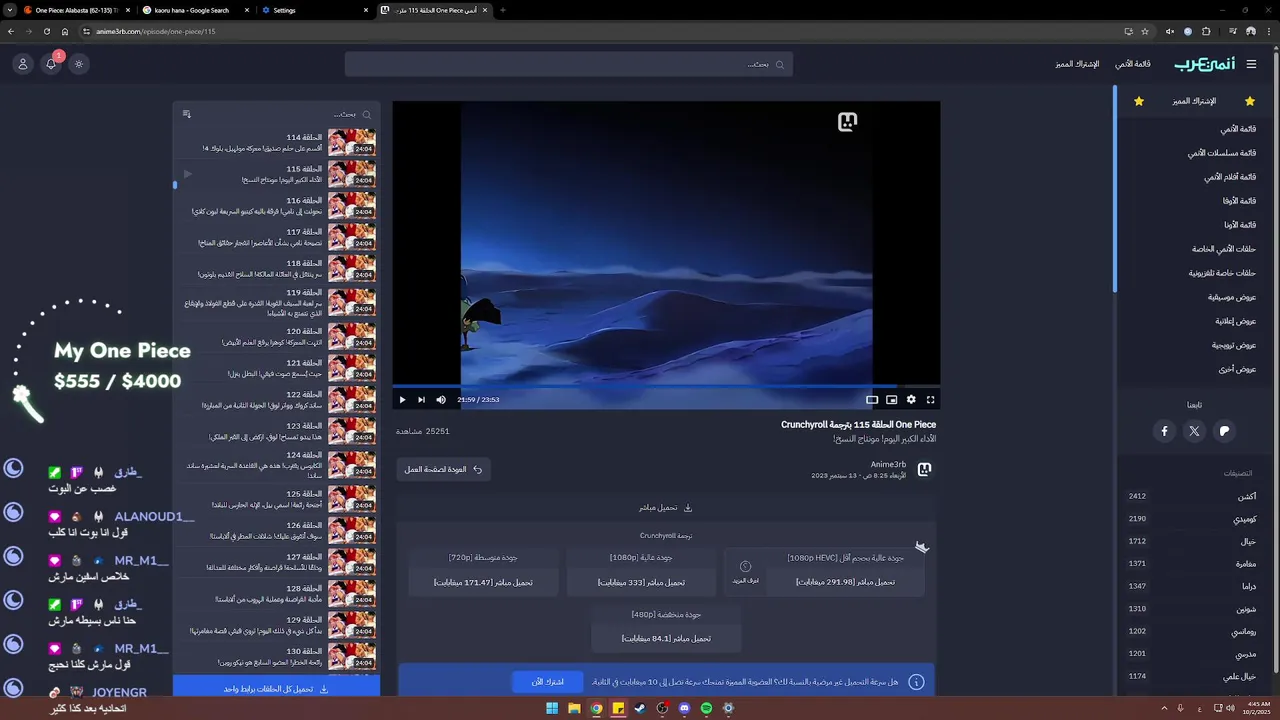Open video player settings gear
The height and width of the screenshot is (720, 1280).
point(911,399)
